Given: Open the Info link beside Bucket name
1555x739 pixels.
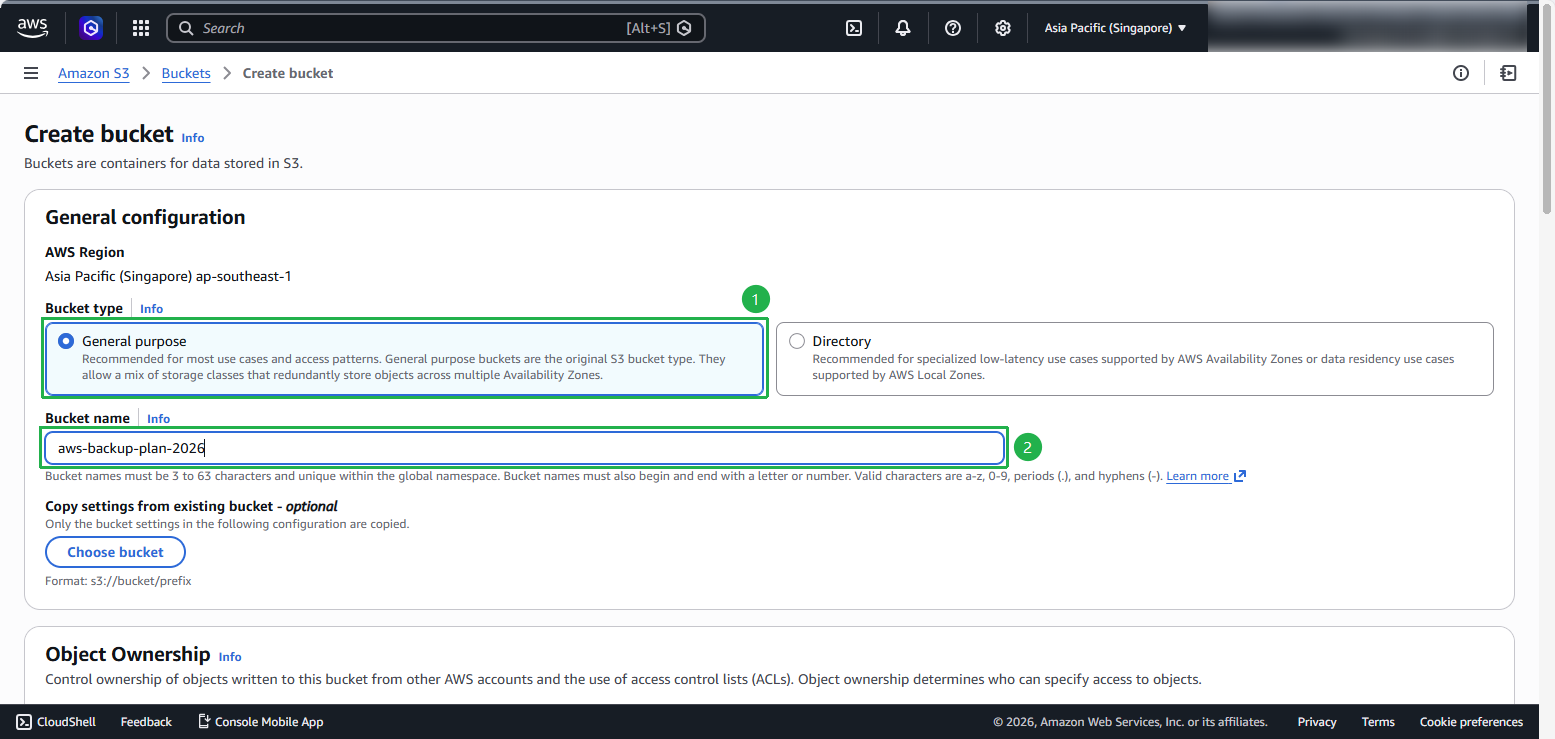Looking at the screenshot, I should tap(158, 419).
